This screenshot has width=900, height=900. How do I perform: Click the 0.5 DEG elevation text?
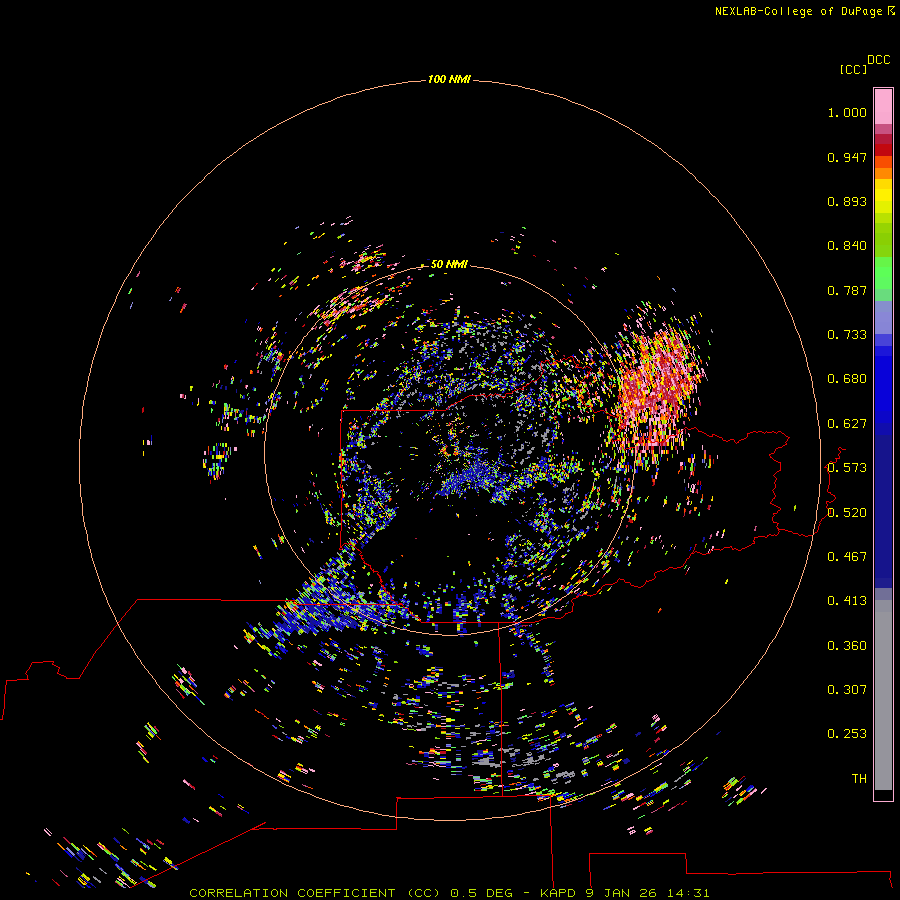480,893
